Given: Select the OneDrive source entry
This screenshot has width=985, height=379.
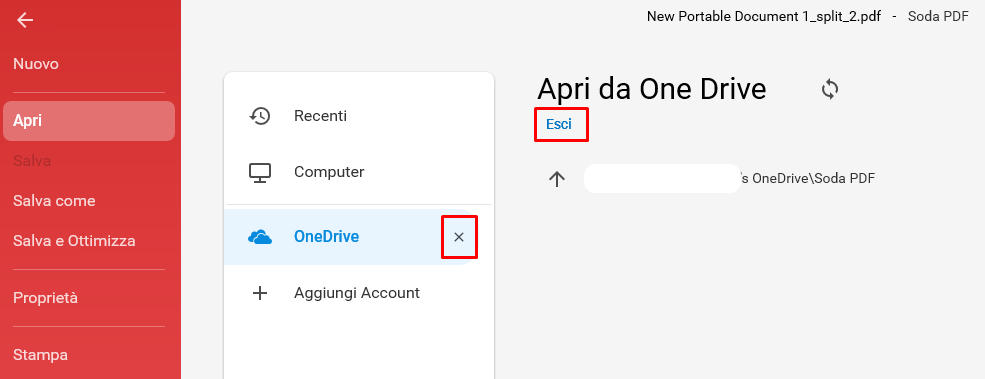Looking at the screenshot, I should (350, 237).
